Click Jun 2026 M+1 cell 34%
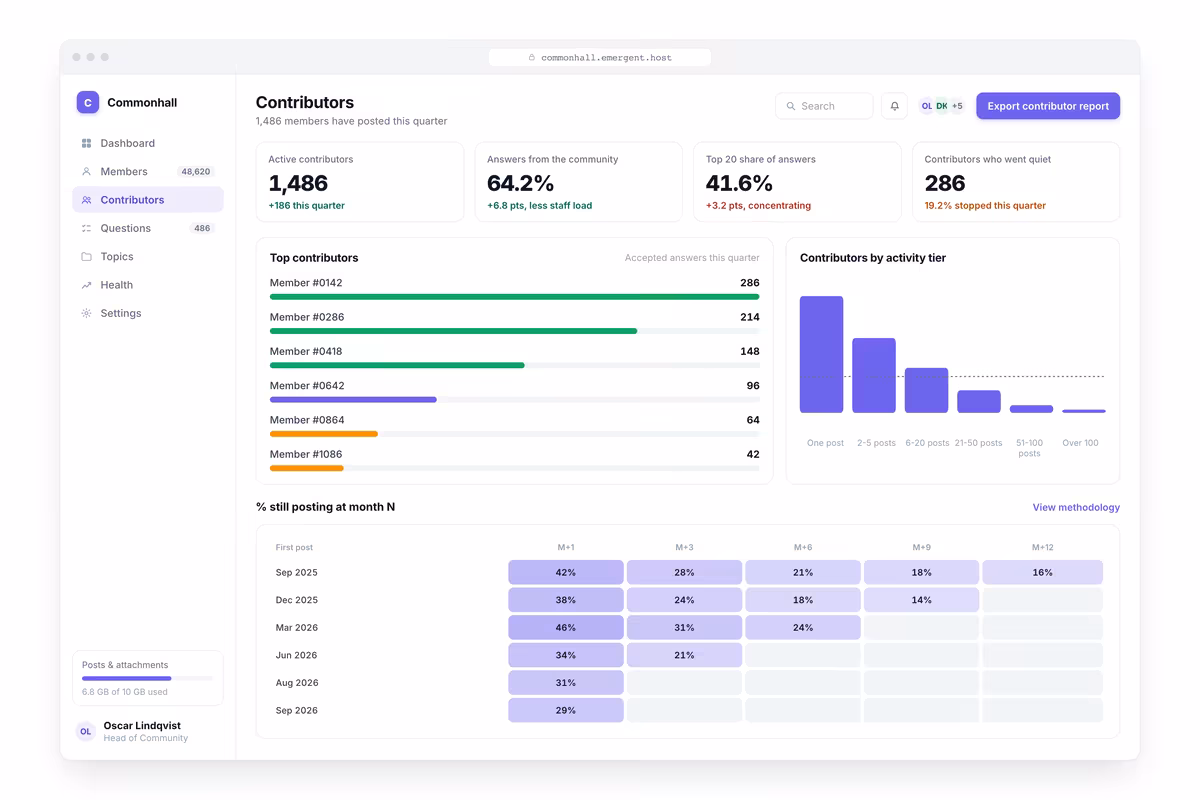Screen dimensions: 1200x800 coord(566,655)
